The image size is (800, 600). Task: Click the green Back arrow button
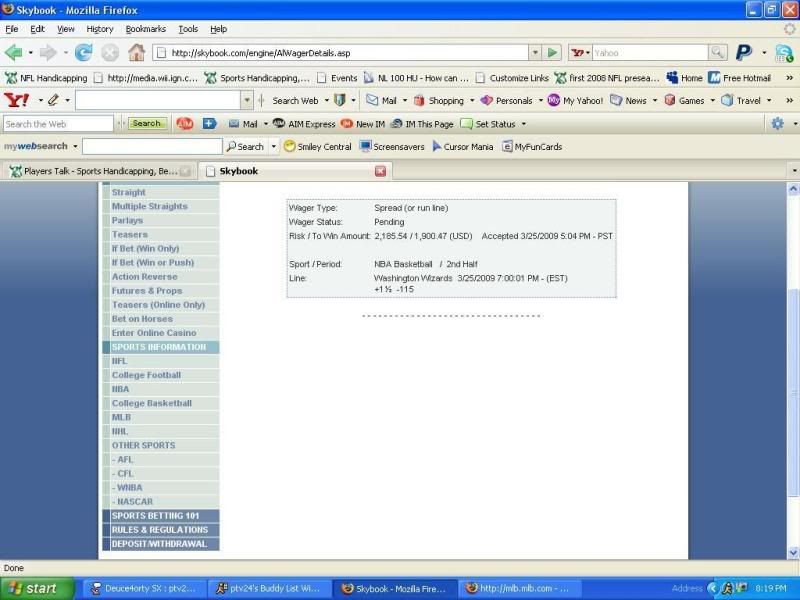(14, 53)
